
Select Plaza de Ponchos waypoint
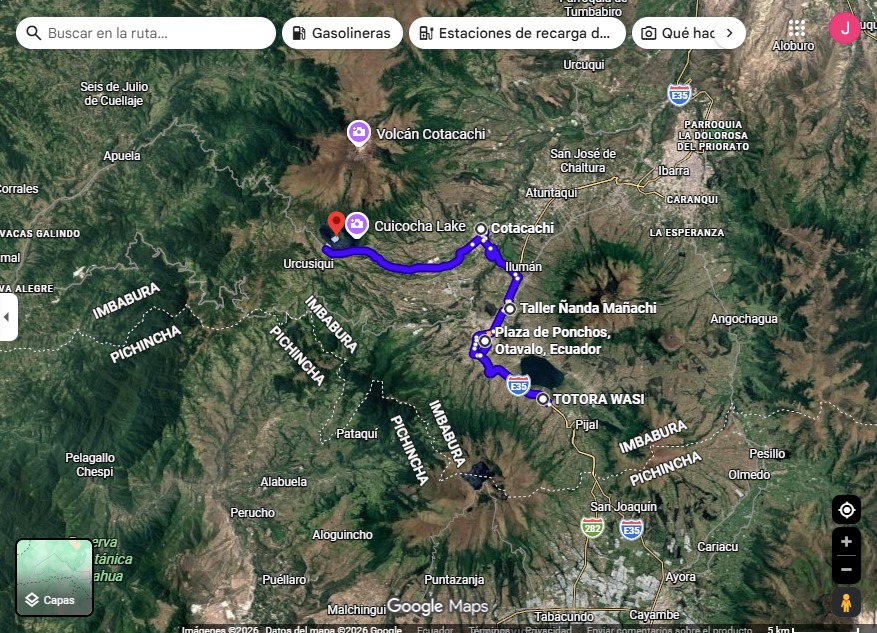485,342
